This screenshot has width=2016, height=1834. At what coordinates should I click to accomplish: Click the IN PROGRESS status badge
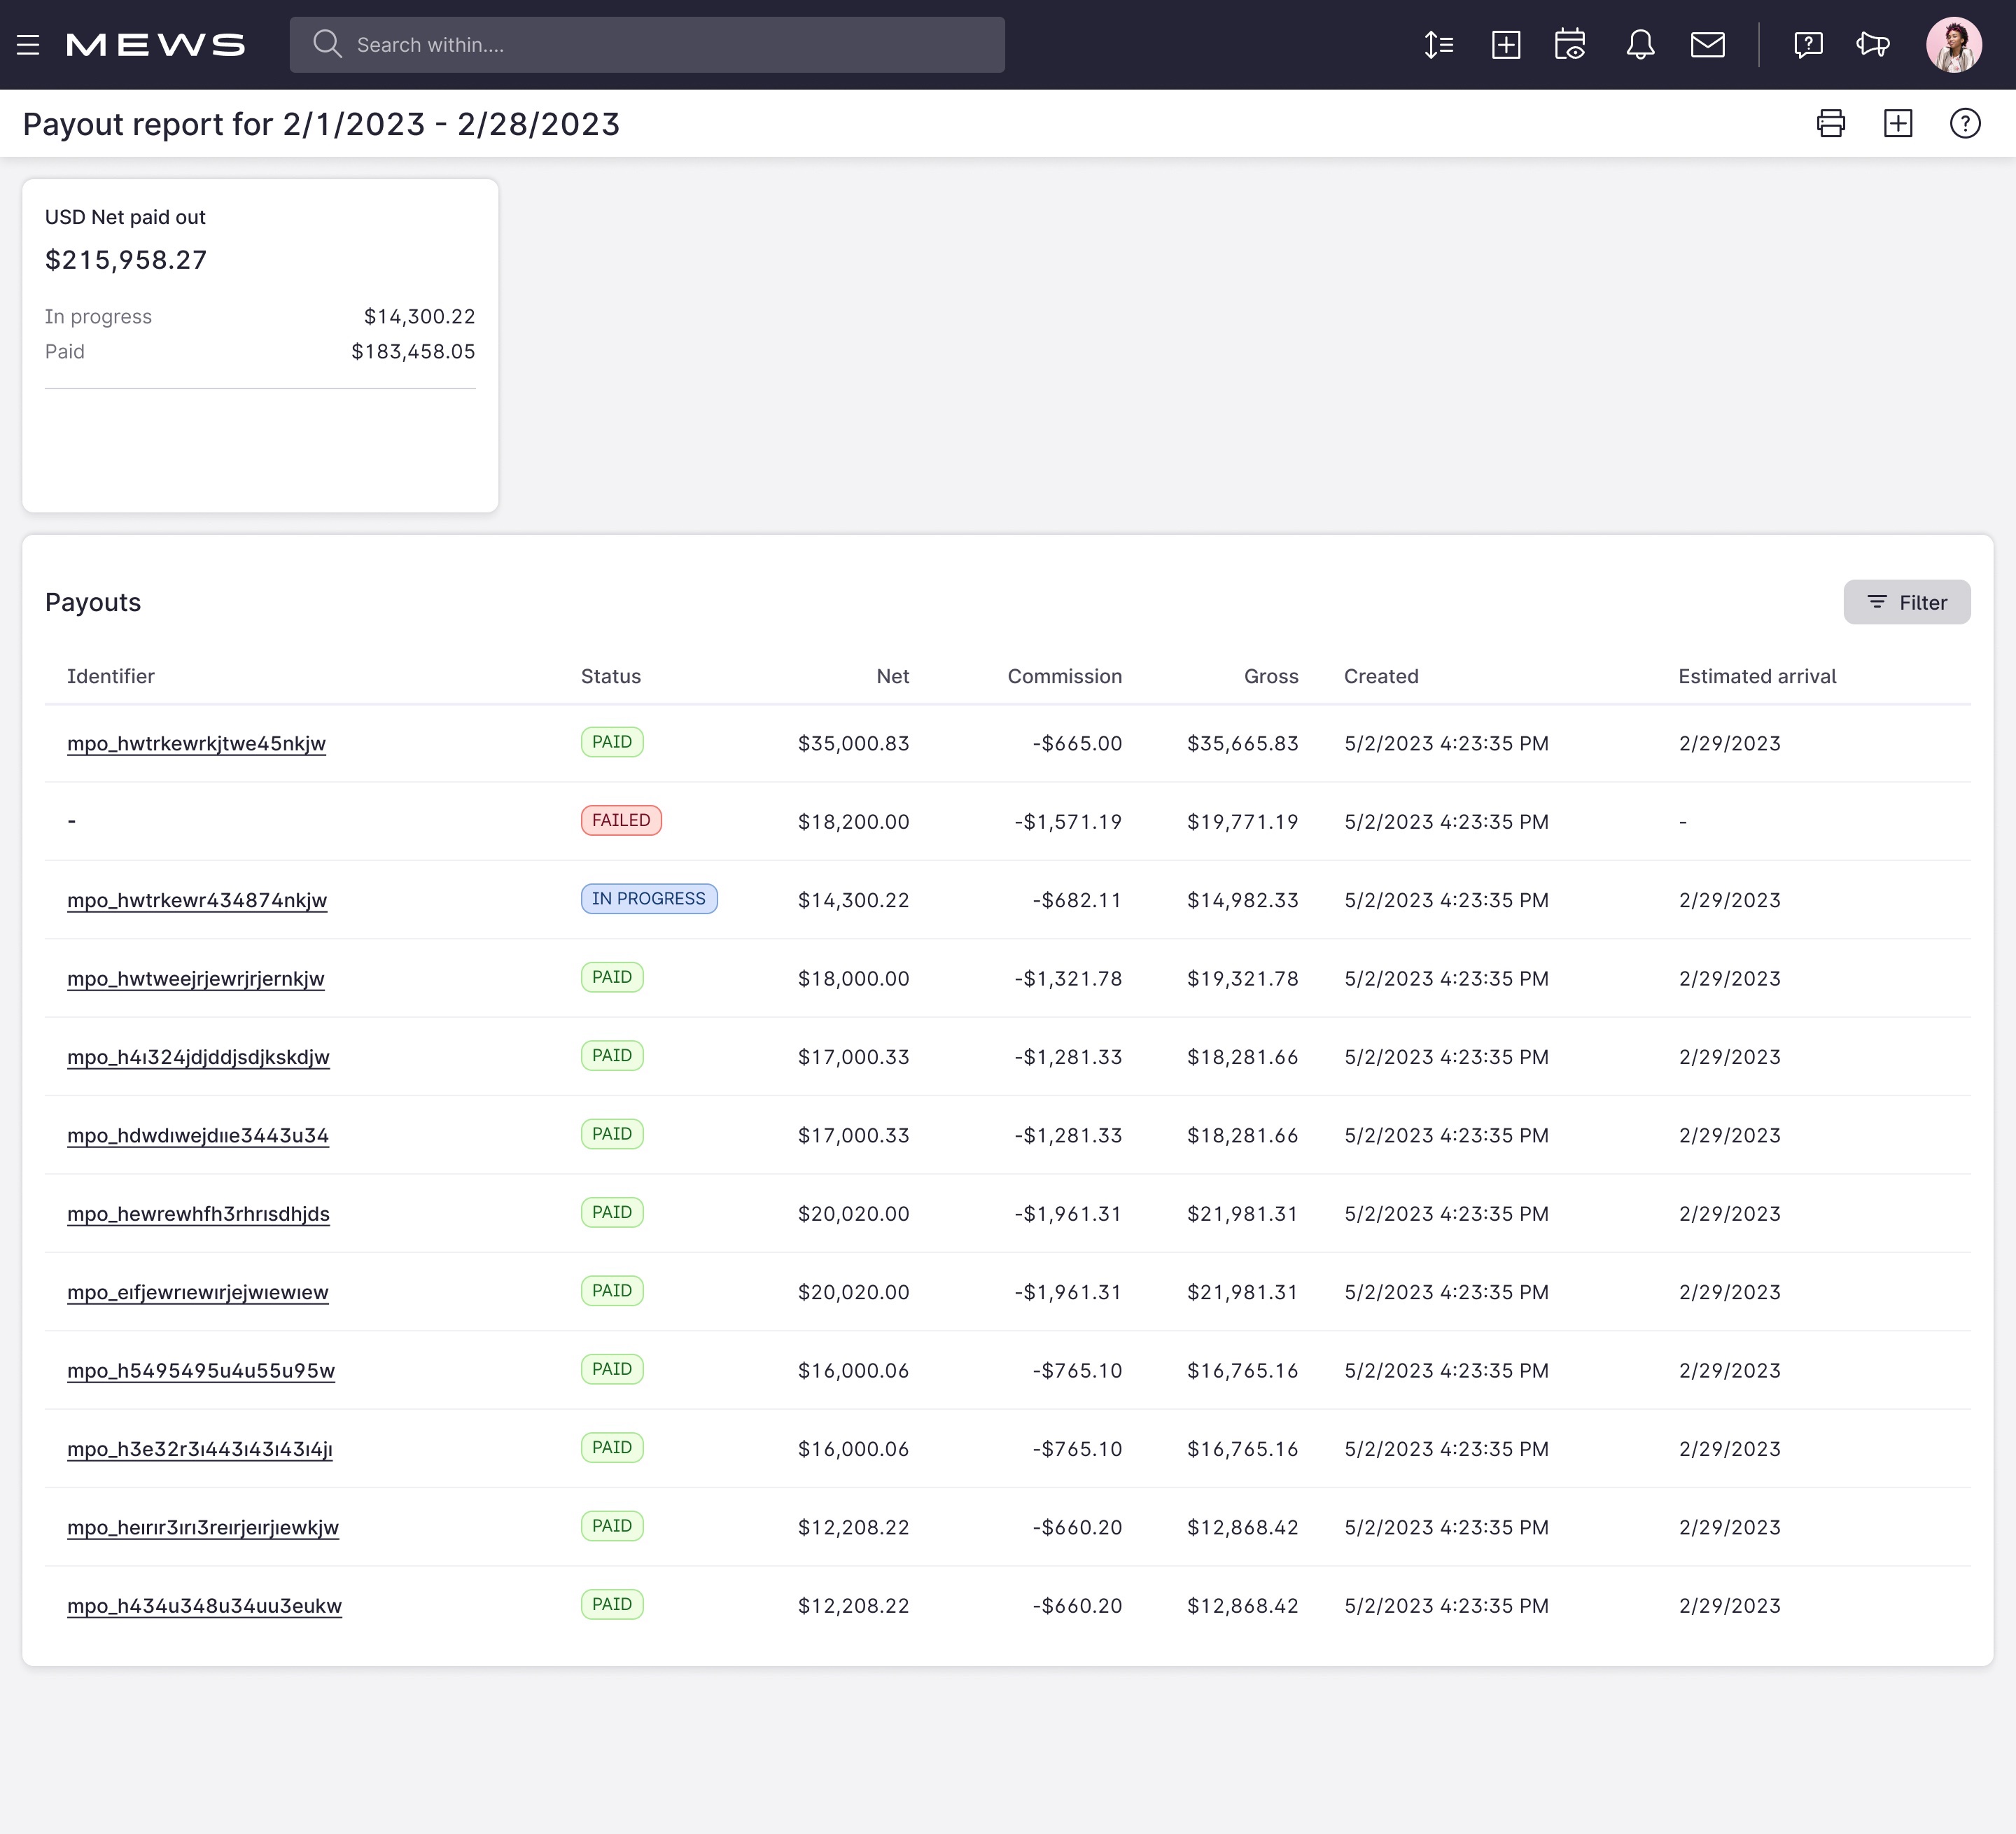point(648,898)
